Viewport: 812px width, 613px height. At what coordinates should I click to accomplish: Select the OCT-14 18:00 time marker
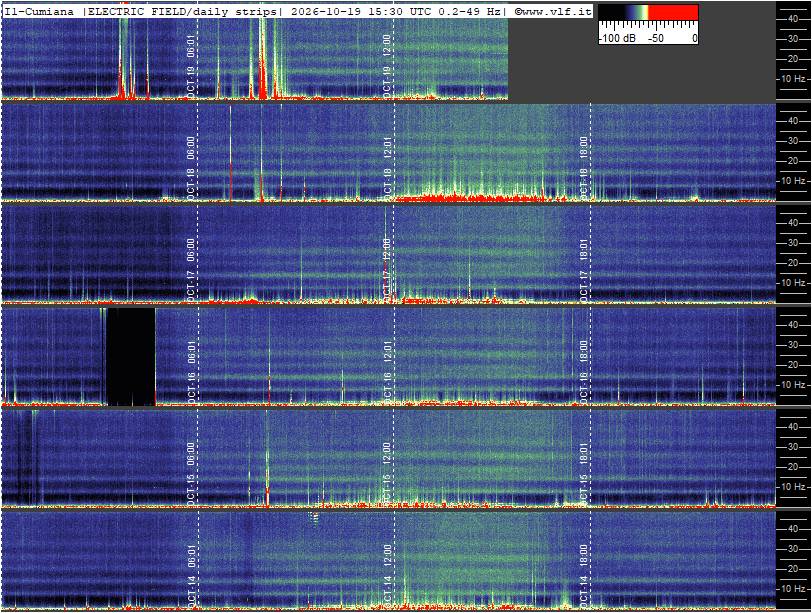coord(584,576)
